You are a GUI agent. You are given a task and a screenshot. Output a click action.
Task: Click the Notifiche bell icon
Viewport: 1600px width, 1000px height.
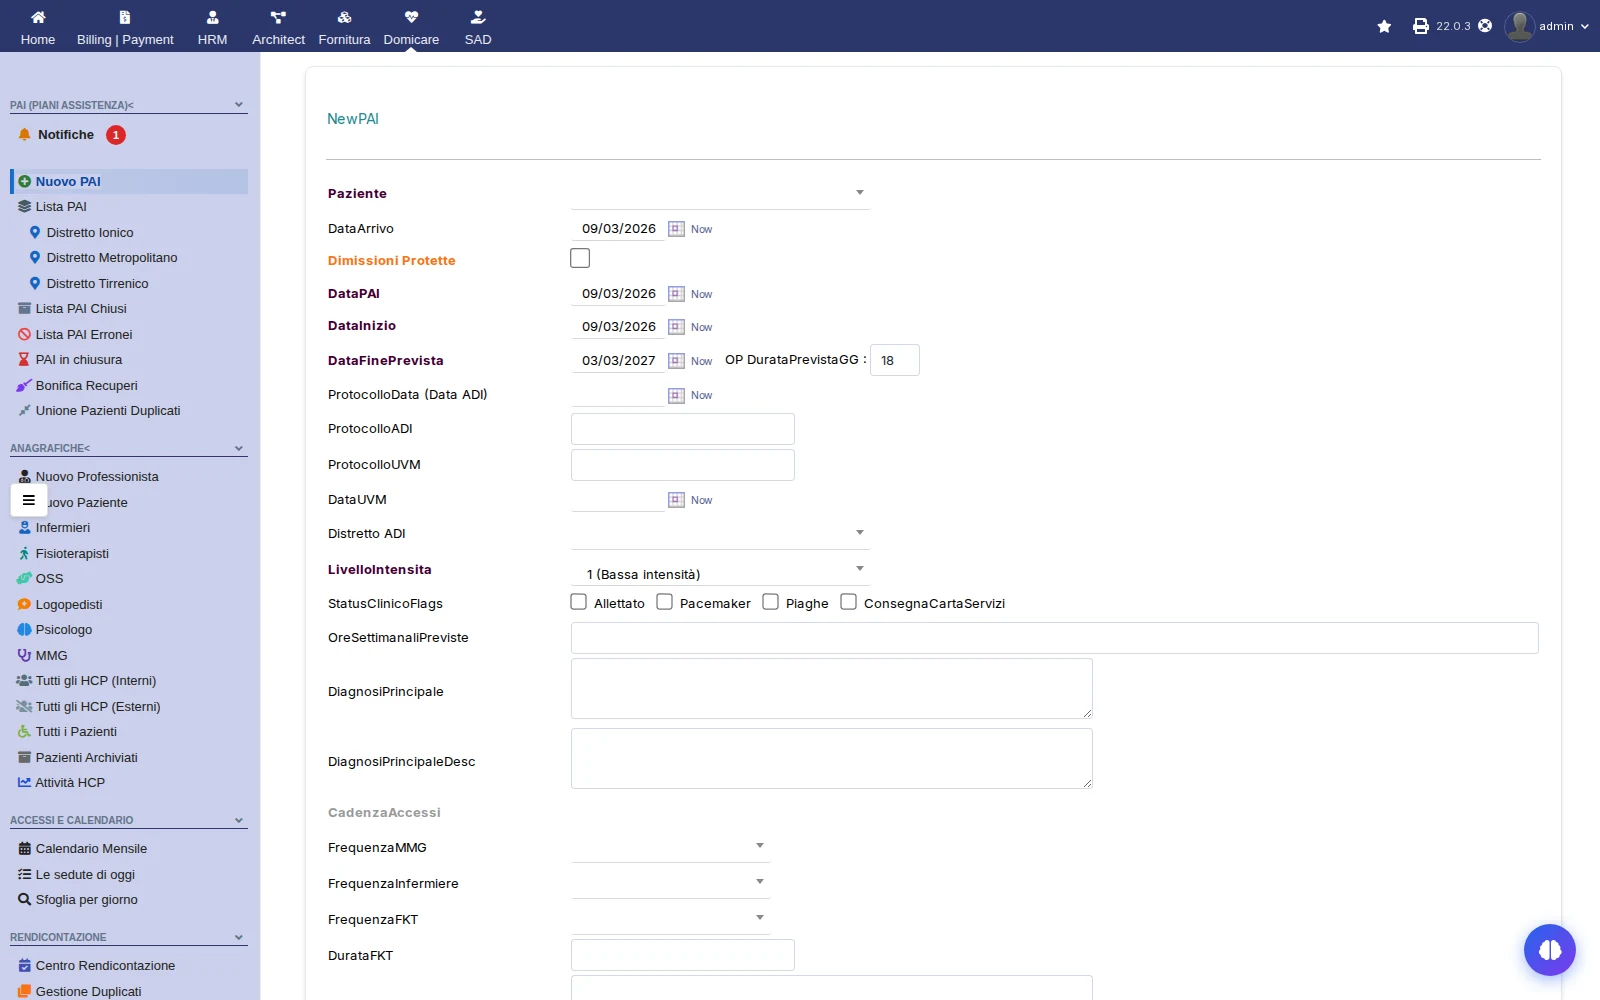(25, 135)
